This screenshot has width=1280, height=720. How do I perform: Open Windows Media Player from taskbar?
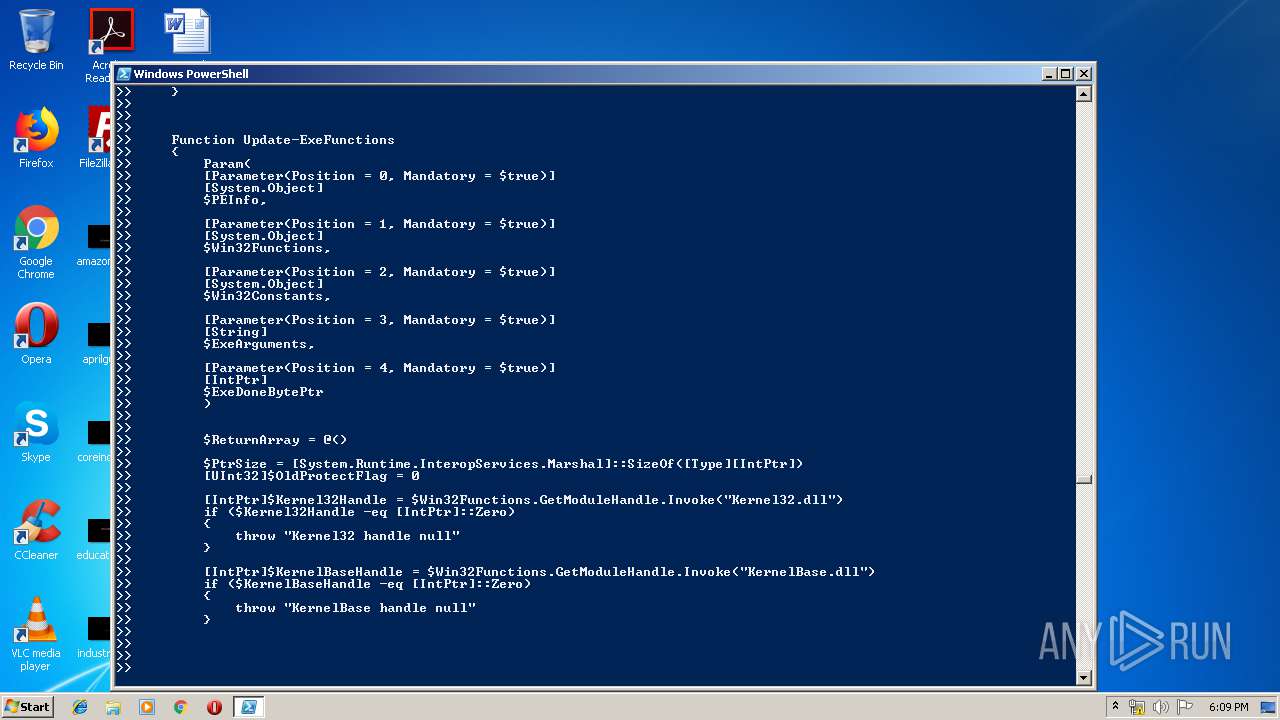point(147,707)
